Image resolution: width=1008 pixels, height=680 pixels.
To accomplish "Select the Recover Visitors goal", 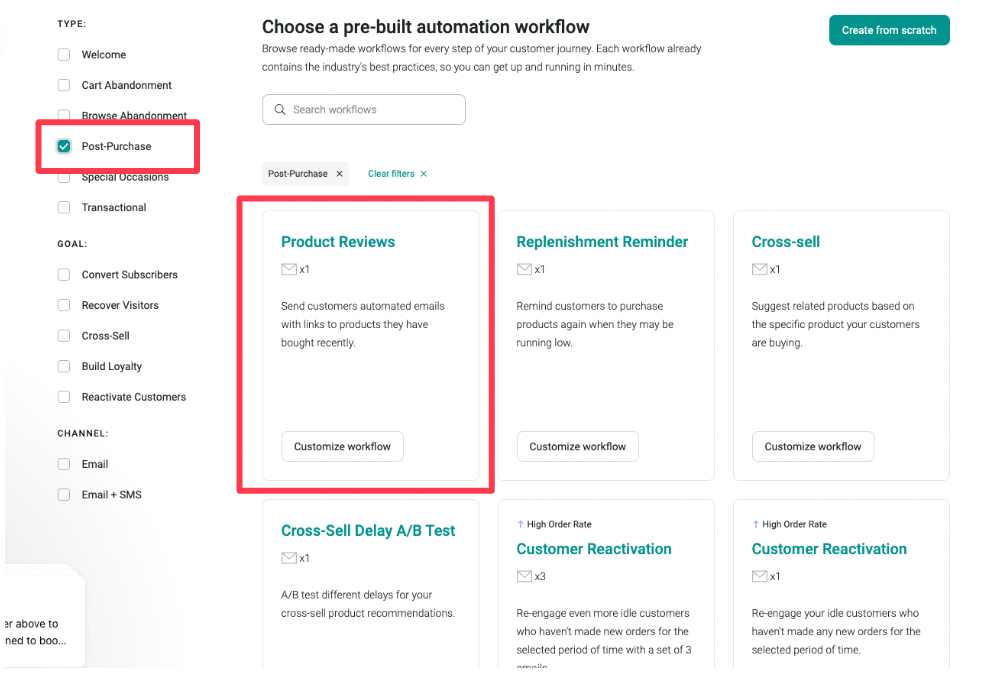I will click(x=63, y=305).
